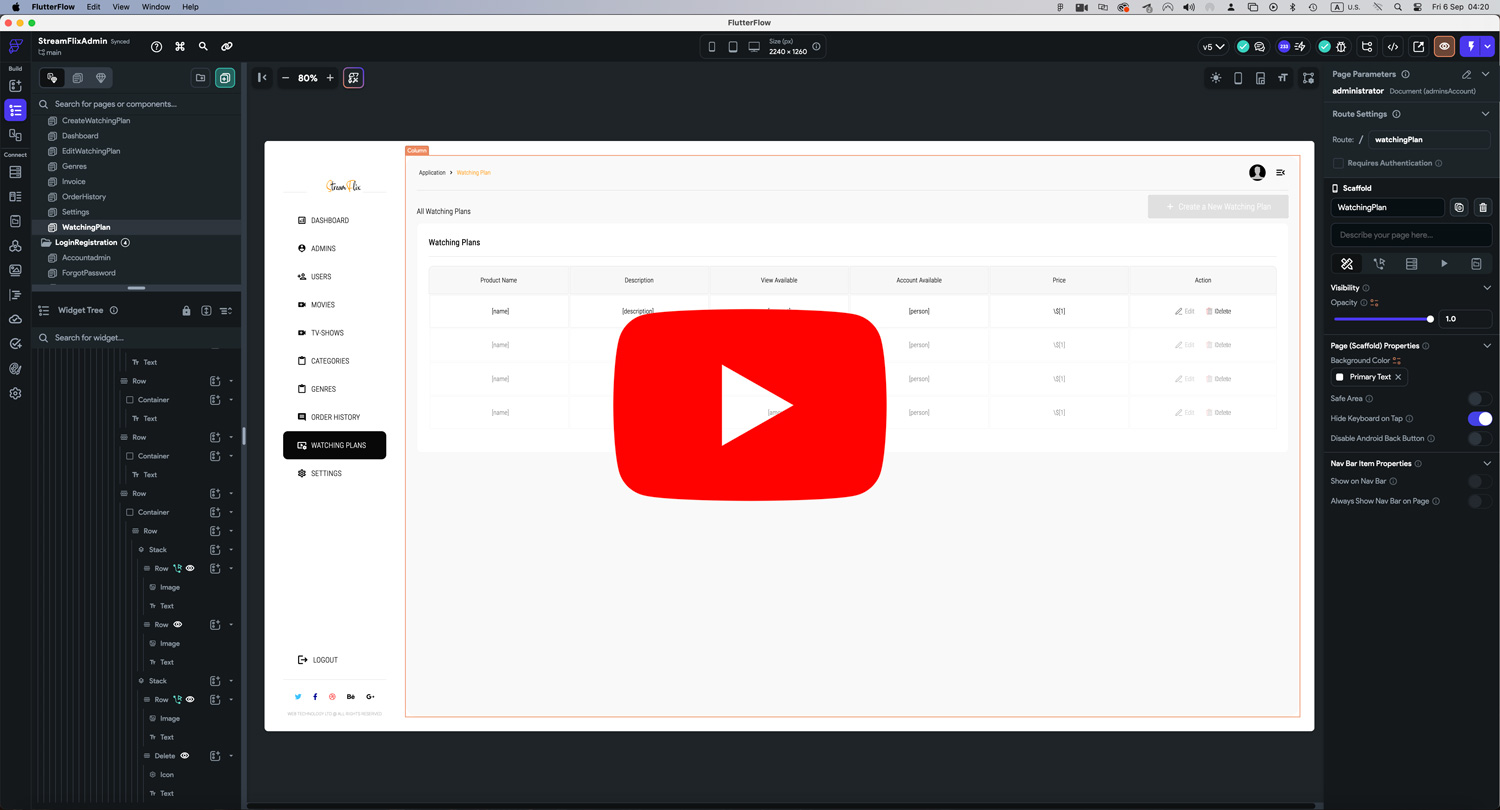Open the View menu in the menu bar
The height and width of the screenshot is (810, 1500).
pyautogui.click(x=121, y=7)
